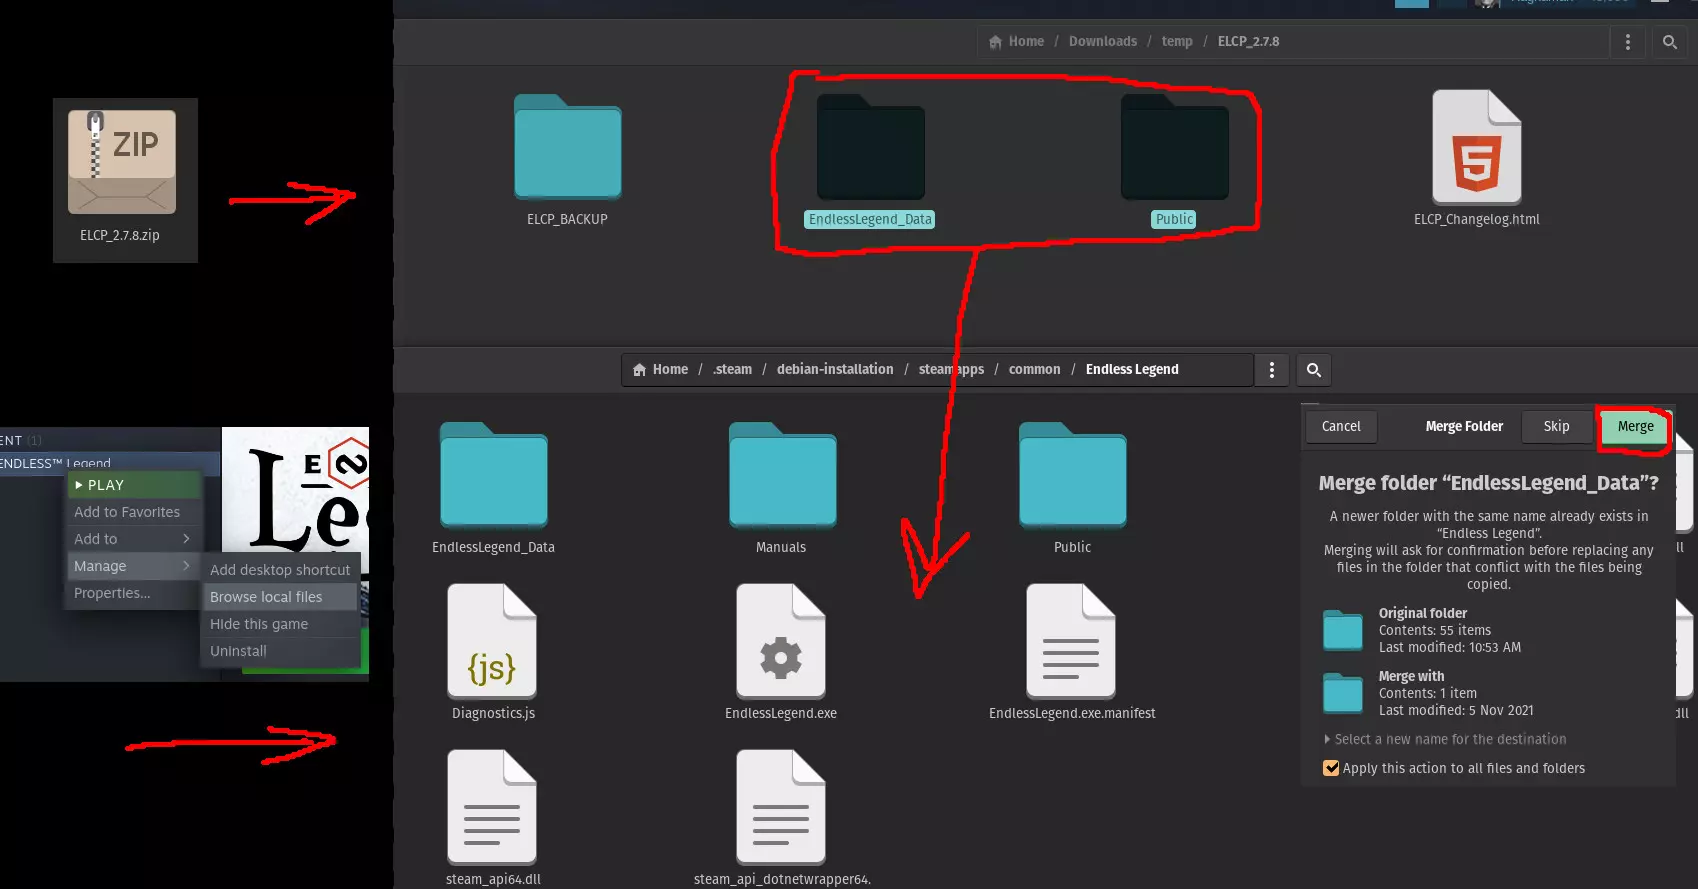Viewport: 1698px width, 889px height.
Task: Open the ELCP_Changelog.html file icon
Action: pyautogui.click(x=1477, y=147)
